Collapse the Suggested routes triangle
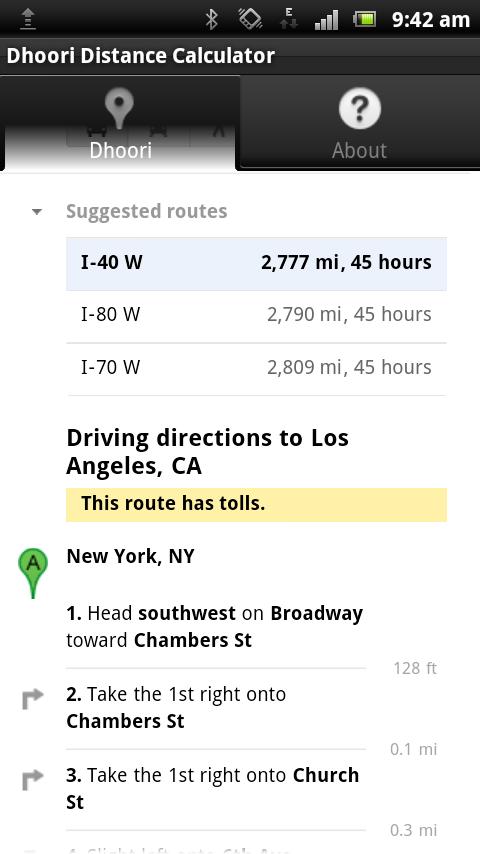The image size is (480, 854). pyautogui.click(x=37, y=212)
